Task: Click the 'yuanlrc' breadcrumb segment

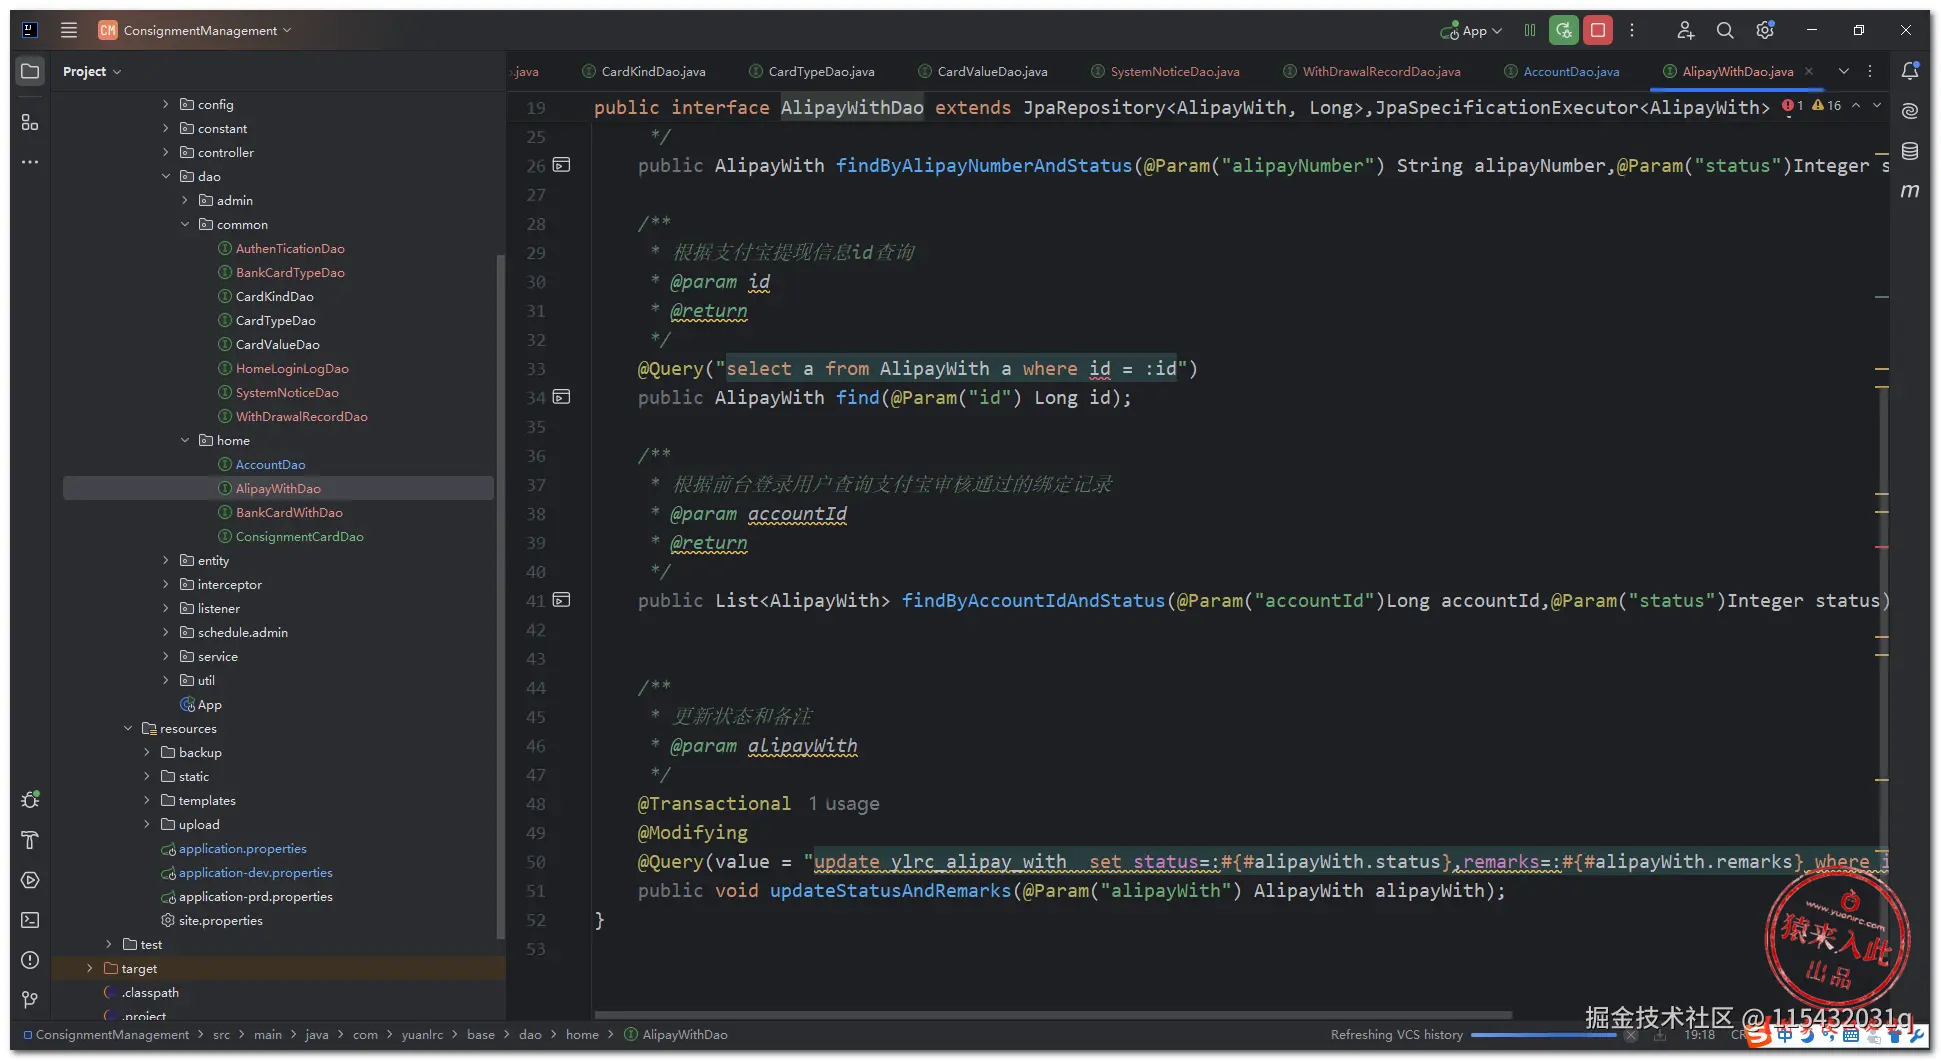Action: [x=422, y=1034]
